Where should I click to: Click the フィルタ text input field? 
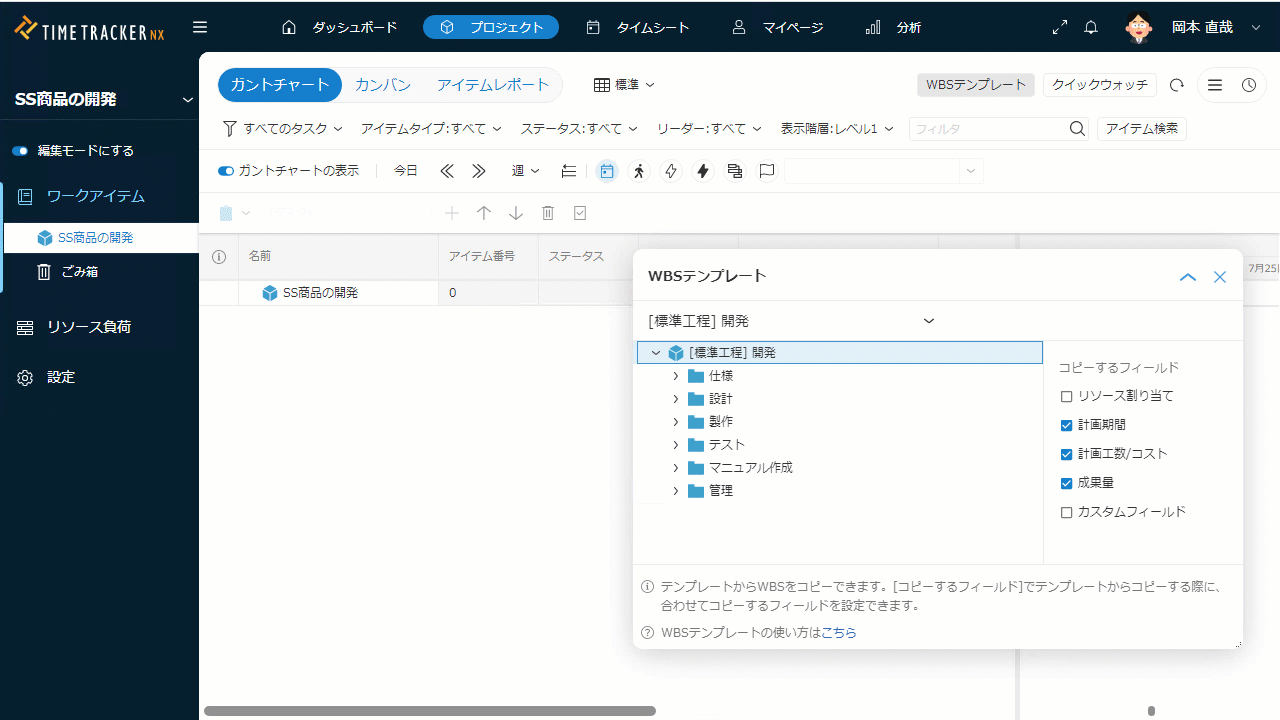point(987,129)
